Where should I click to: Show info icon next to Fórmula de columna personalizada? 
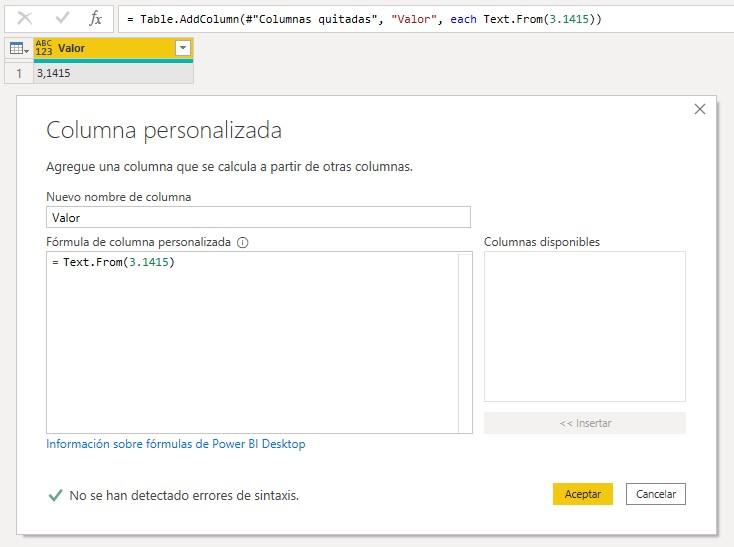click(242, 242)
